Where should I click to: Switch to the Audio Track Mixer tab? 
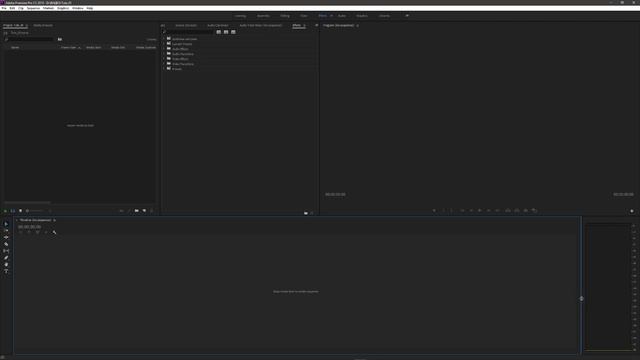[x=261, y=25]
